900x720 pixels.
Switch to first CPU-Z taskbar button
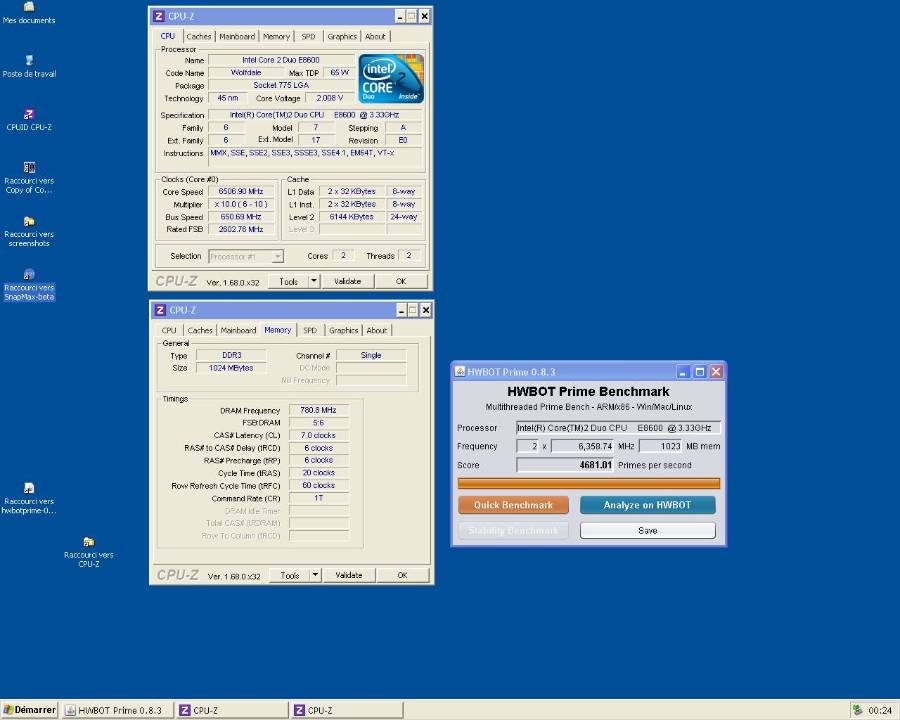(x=232, y=710)
